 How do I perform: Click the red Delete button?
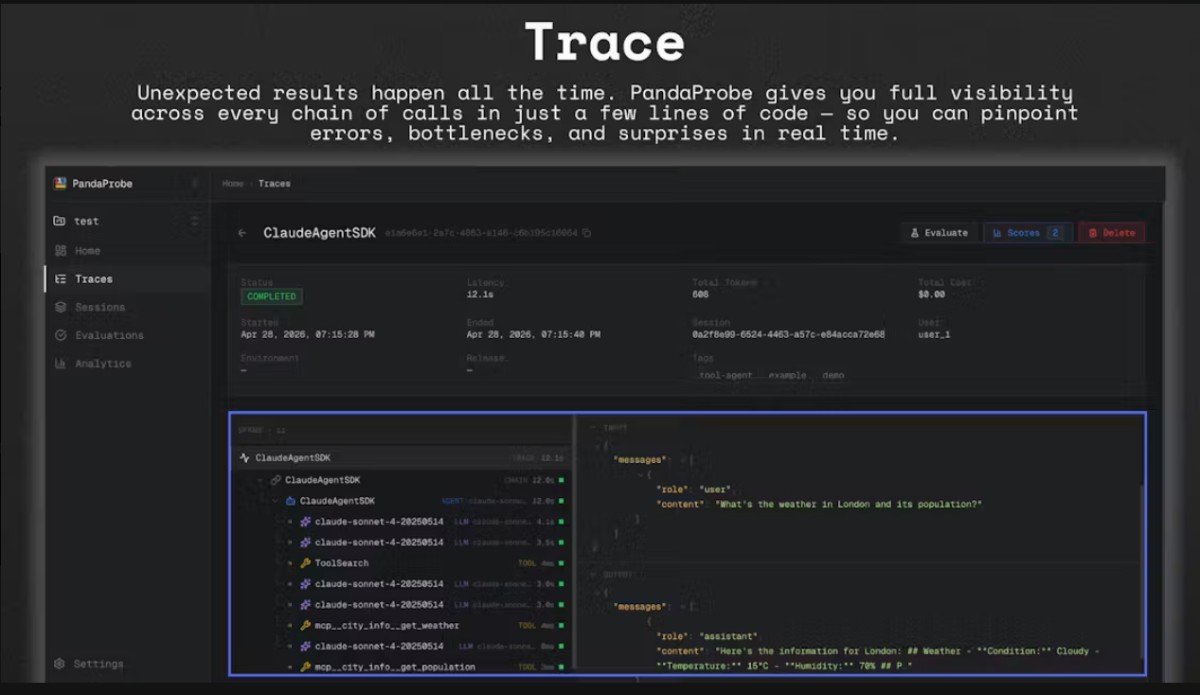coord(1112,233)
